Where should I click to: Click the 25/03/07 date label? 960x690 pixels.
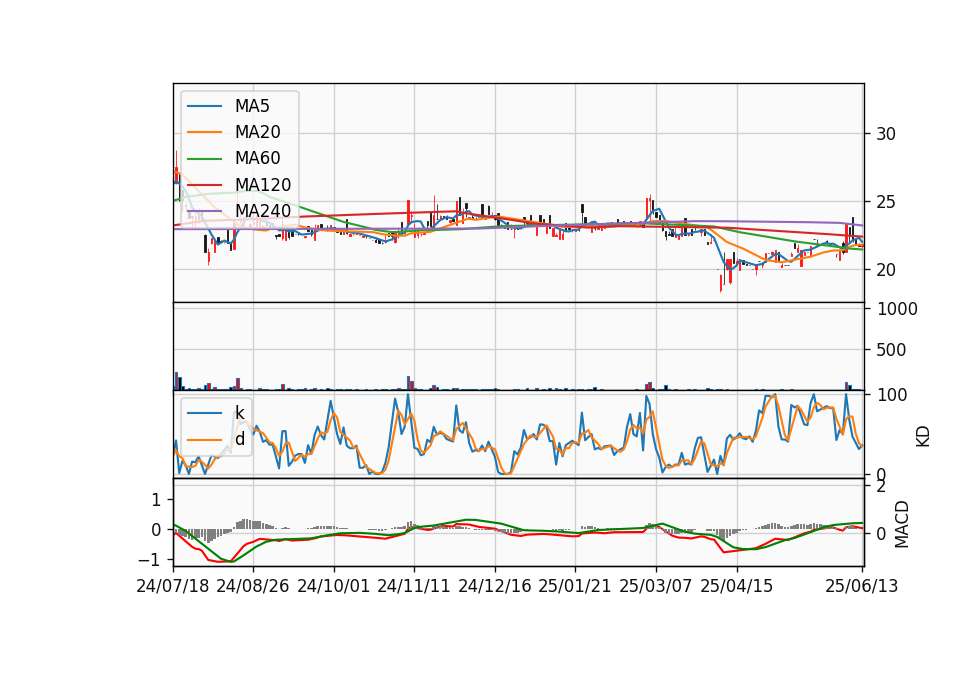[x=656, y=586]
